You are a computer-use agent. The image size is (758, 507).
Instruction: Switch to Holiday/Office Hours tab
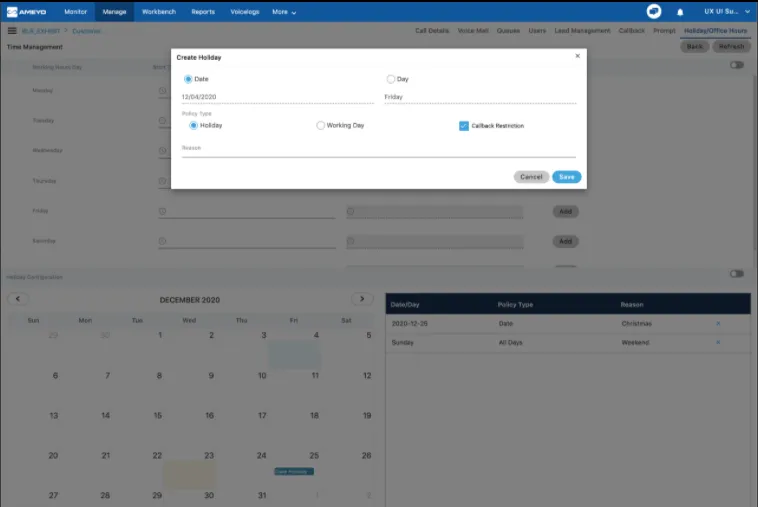(x=715, y=30)
